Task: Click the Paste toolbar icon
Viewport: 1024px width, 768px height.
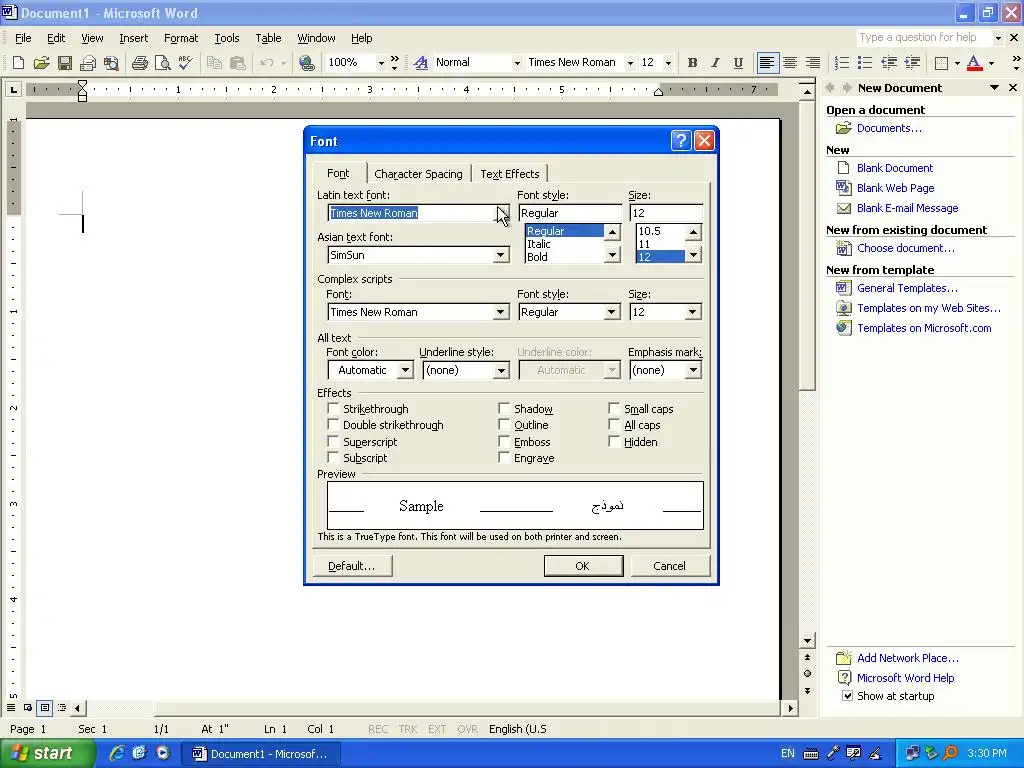Action: 238,63
